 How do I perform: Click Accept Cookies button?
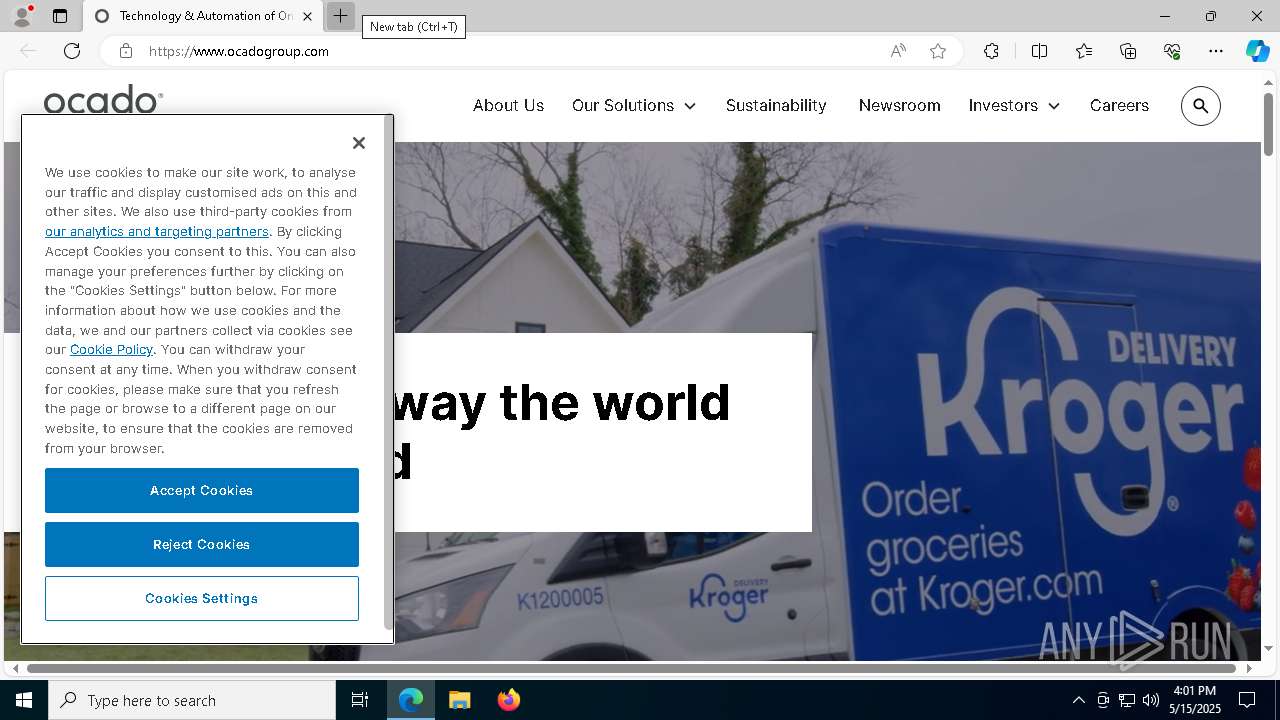[x=202, y=490]
